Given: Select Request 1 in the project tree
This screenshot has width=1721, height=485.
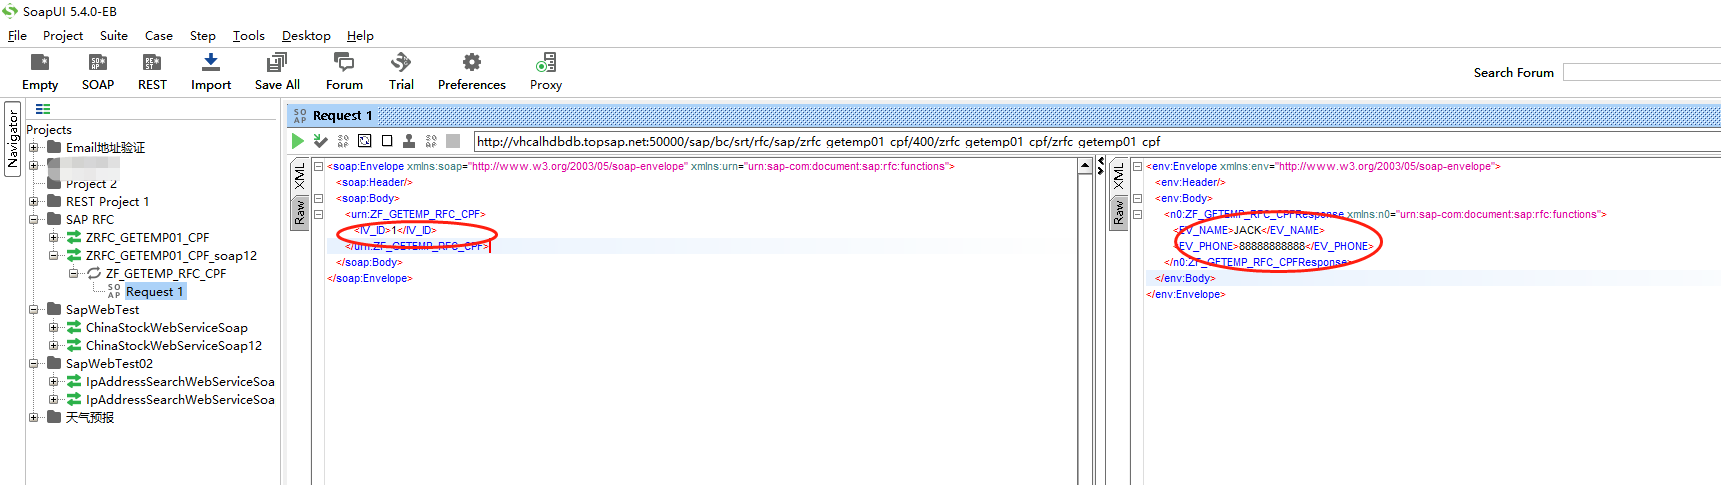Looking at the screenshot, I should pyautogui.click(x=154, y=291).
